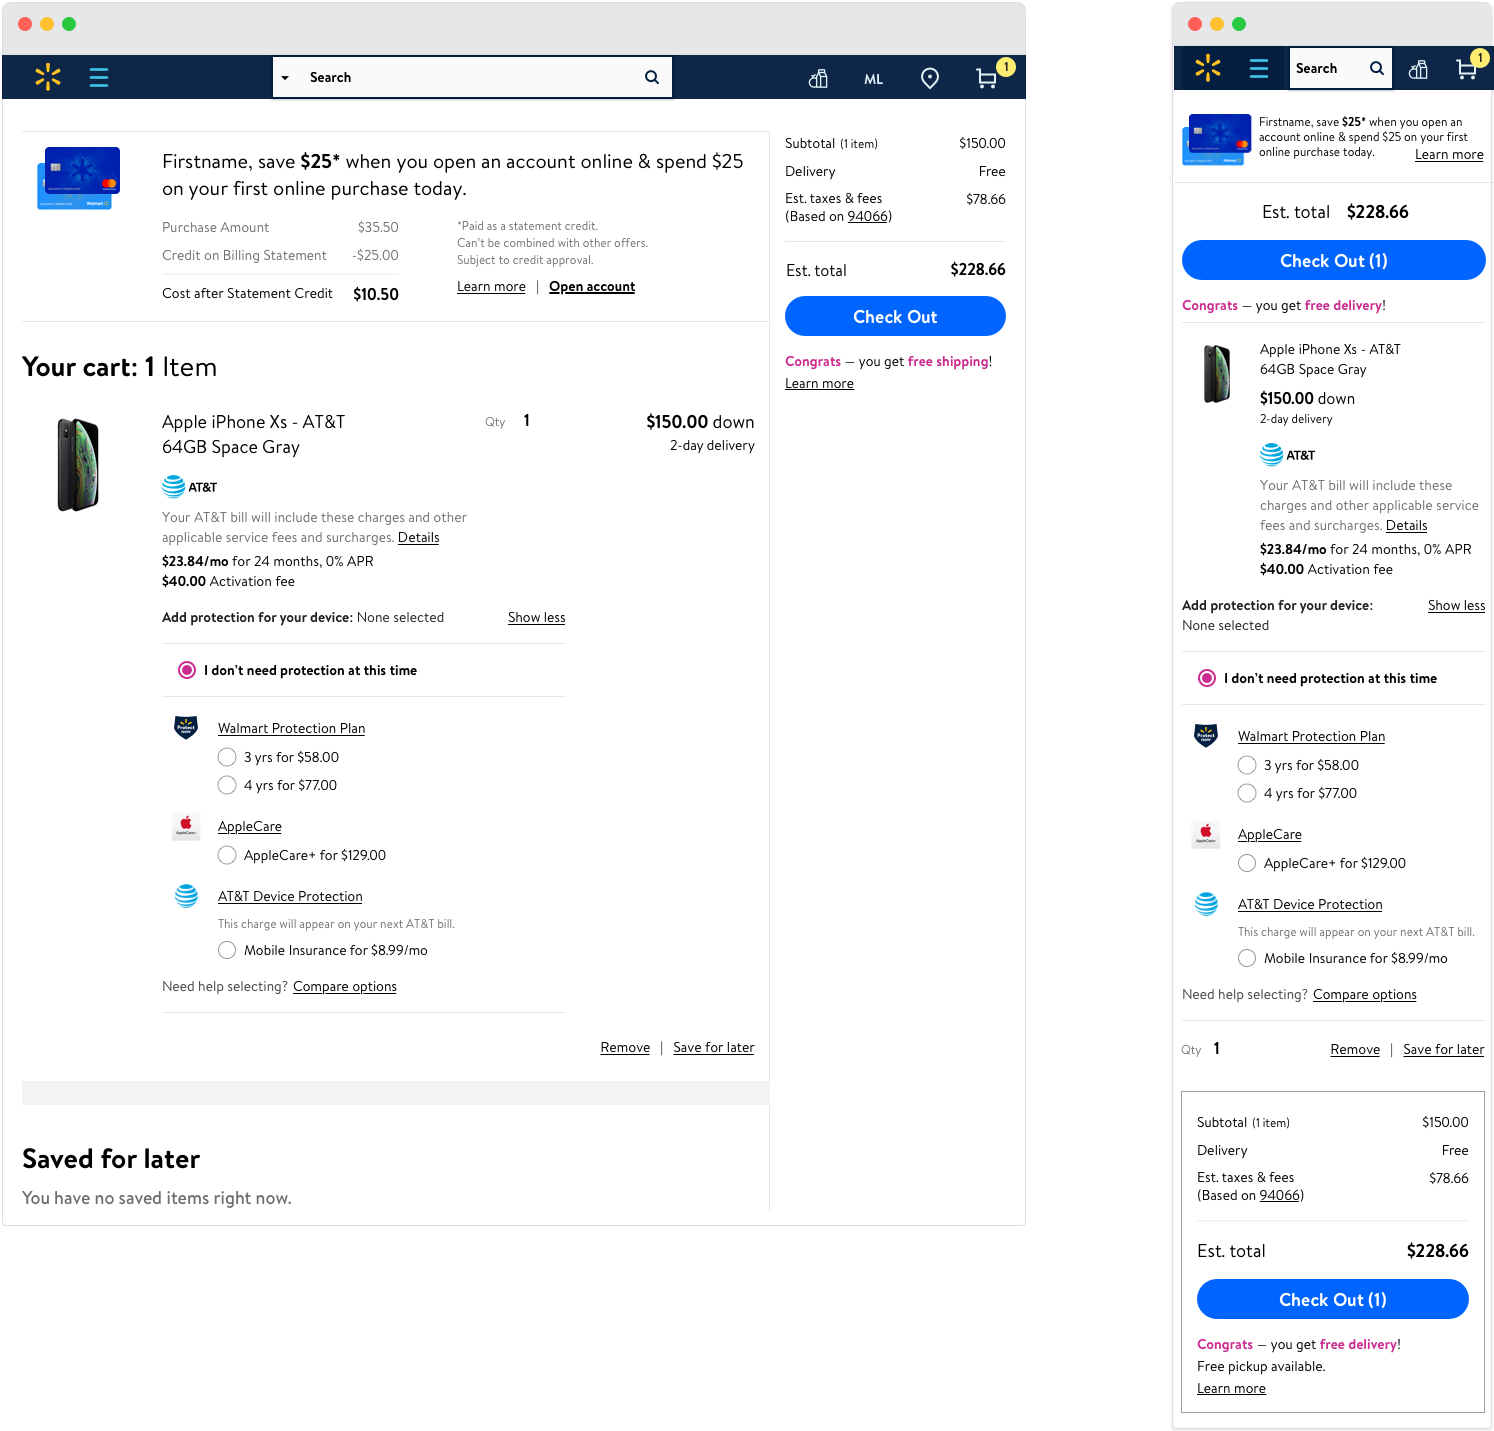Tap the cart icon in the narrow mobile header

pos(1467,69)
